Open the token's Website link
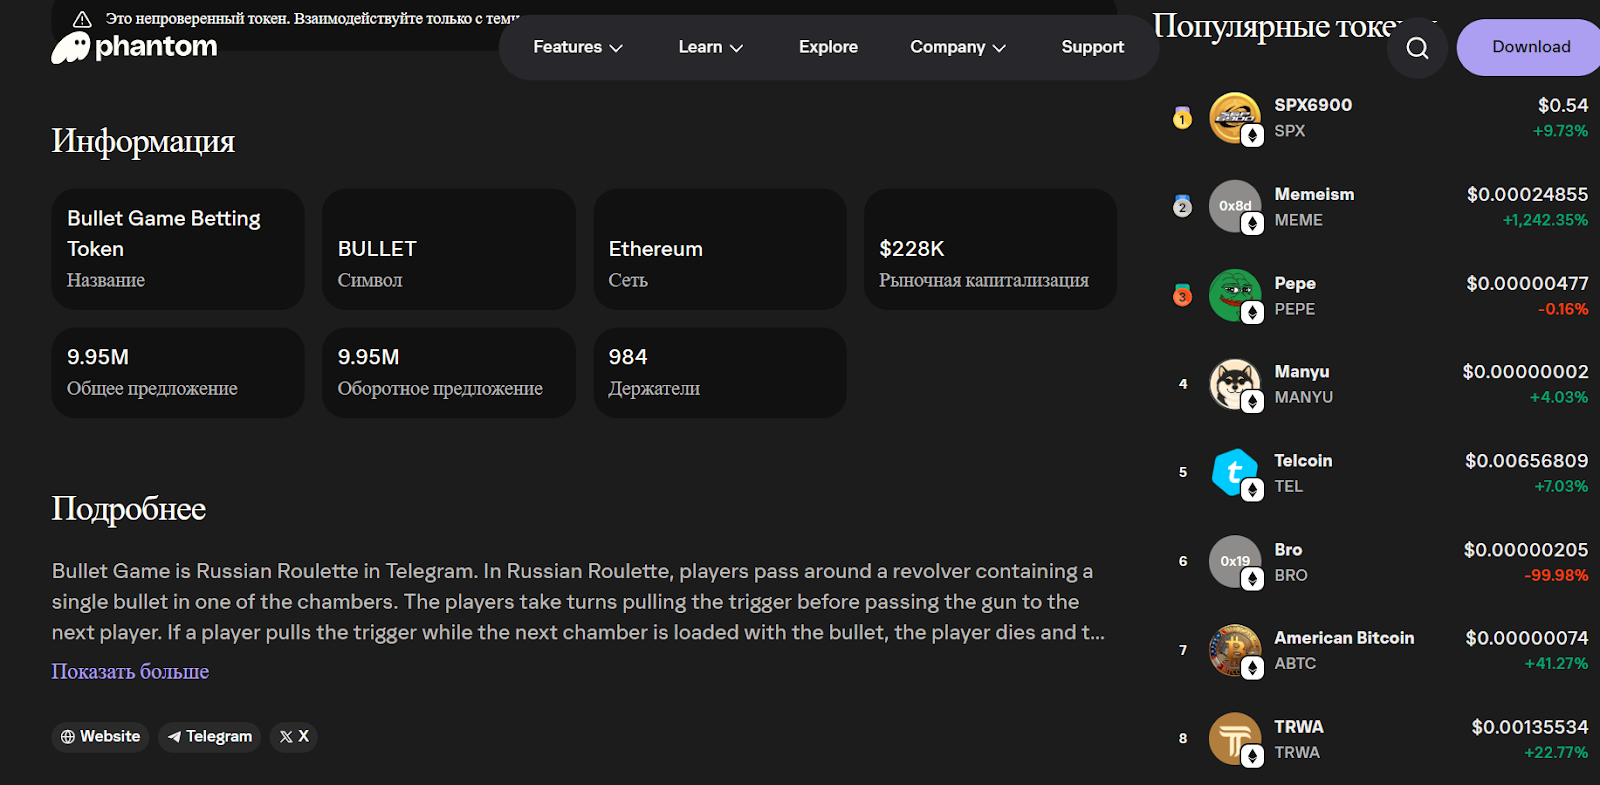The width and height of the screenshot is (1600, 785). (100, 737)
